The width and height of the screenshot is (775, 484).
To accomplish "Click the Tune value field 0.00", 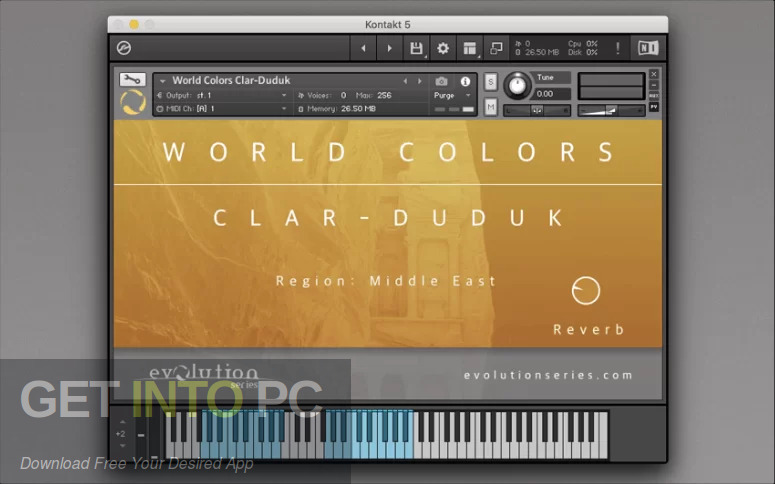I will tap(551, 94).
